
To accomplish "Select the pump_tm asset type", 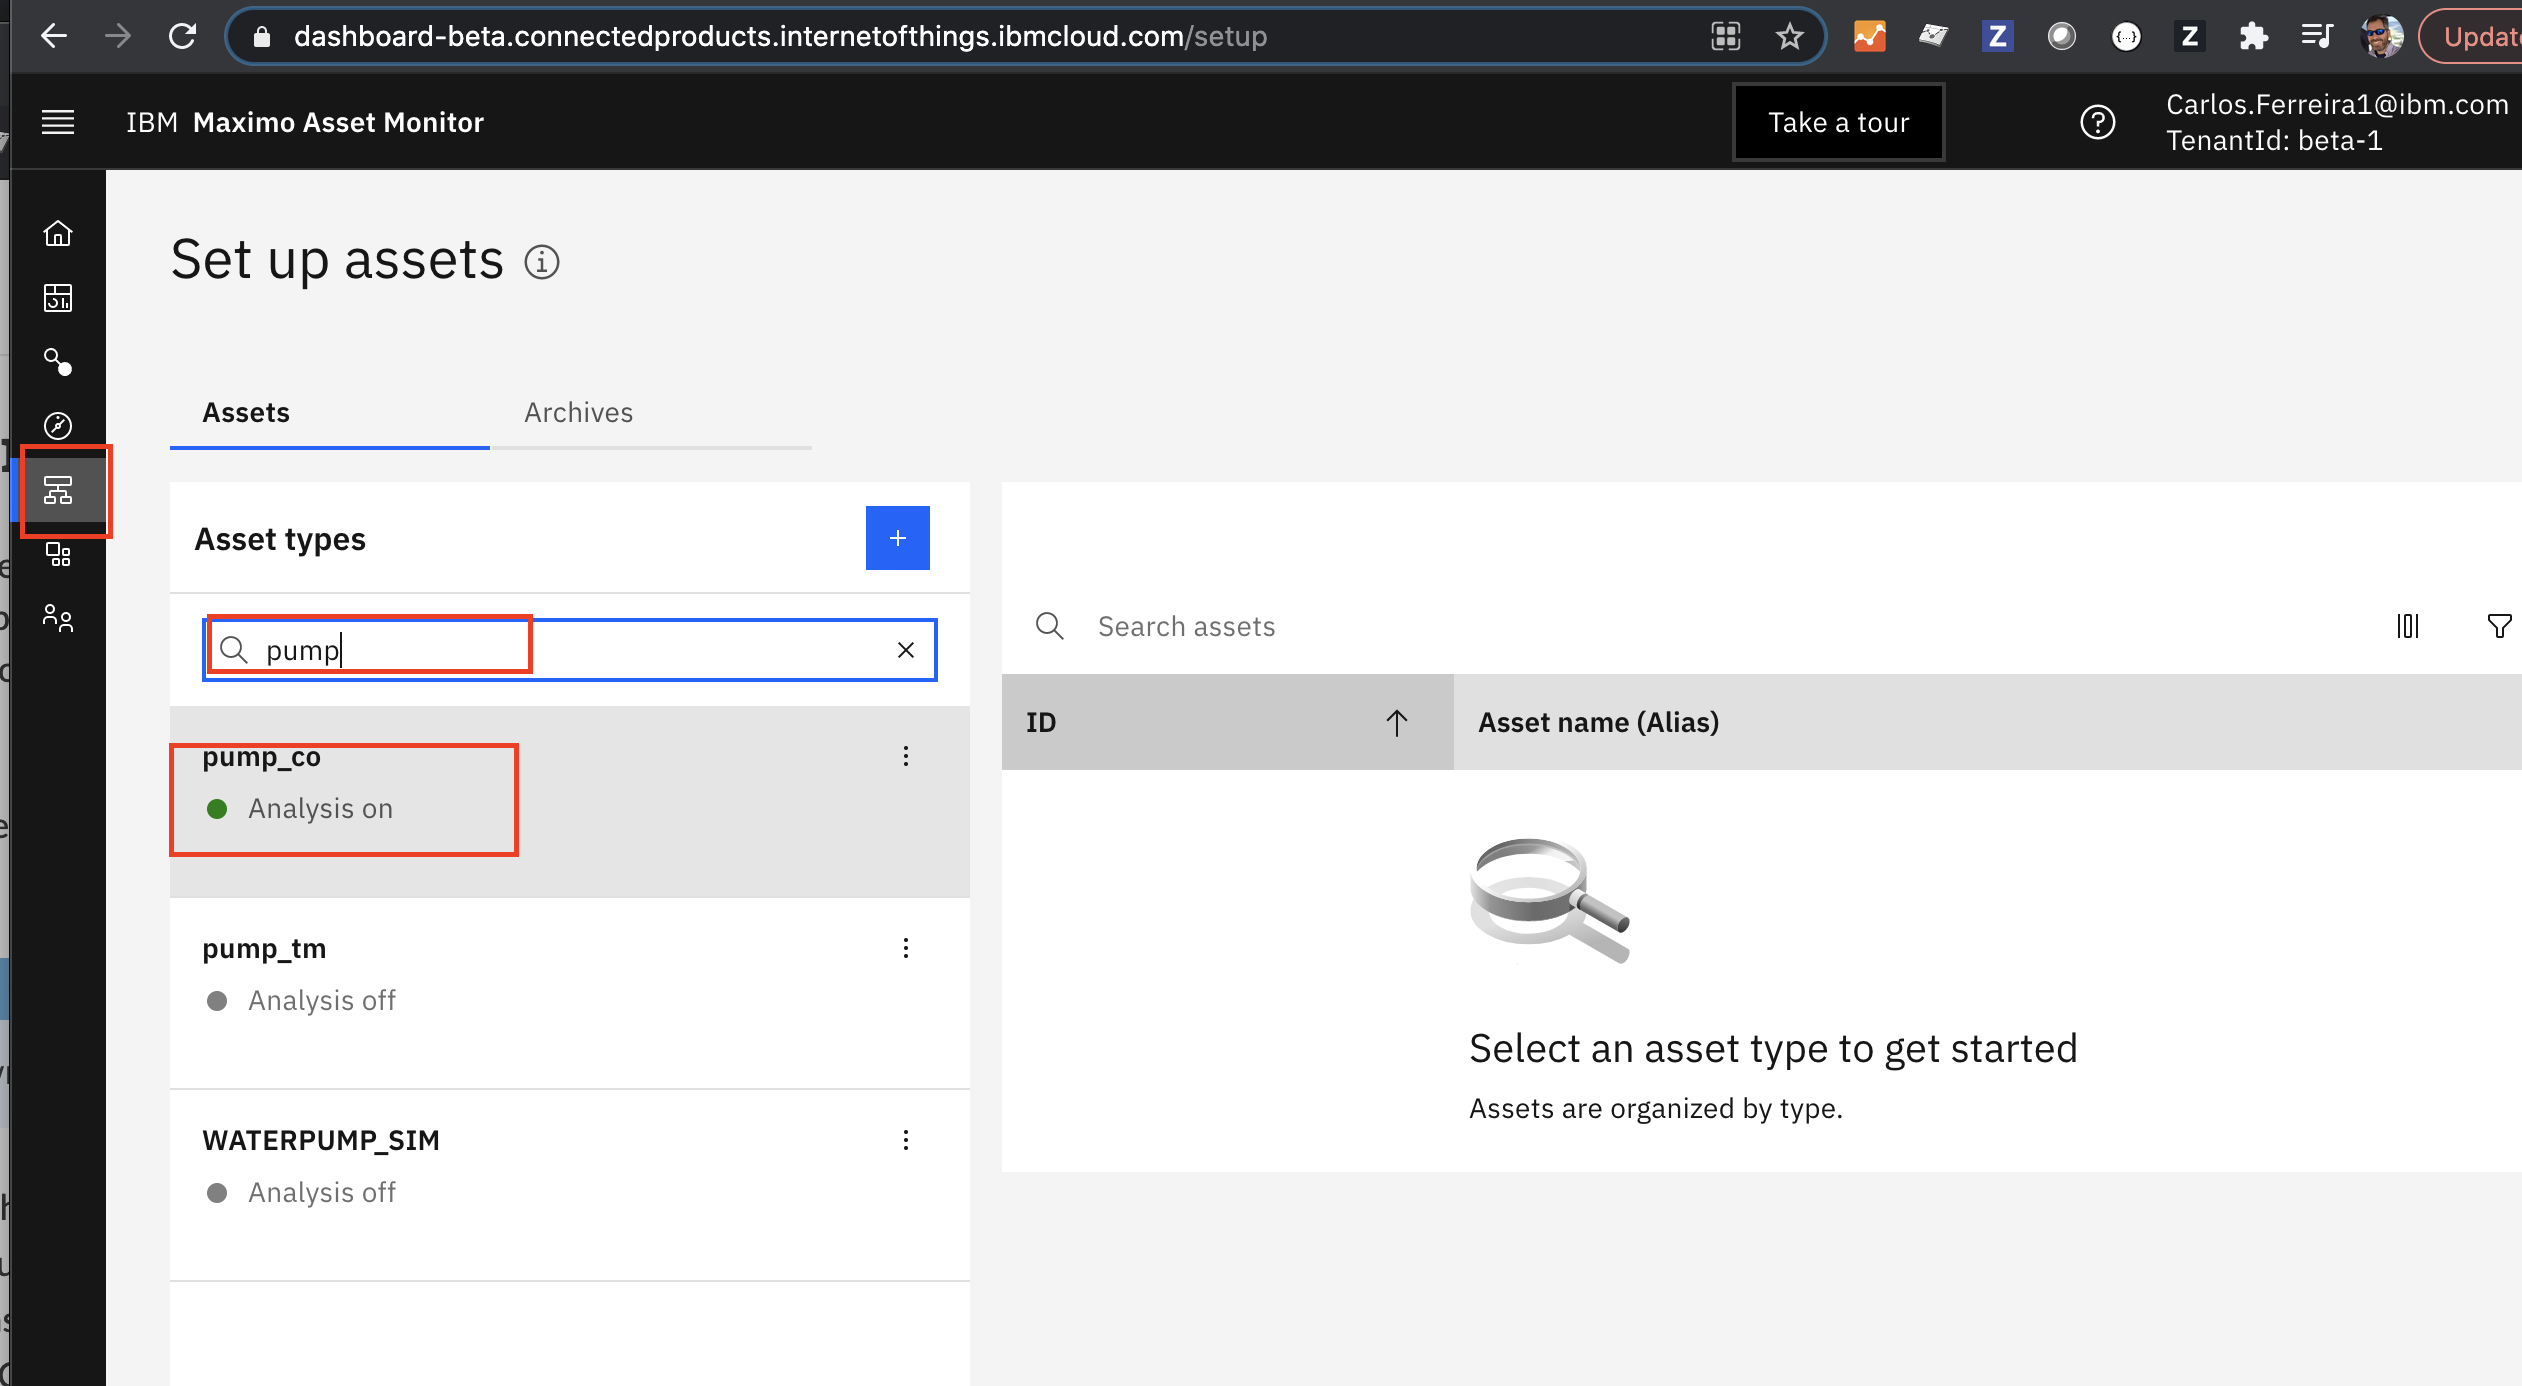I will [x=570, y=994].
